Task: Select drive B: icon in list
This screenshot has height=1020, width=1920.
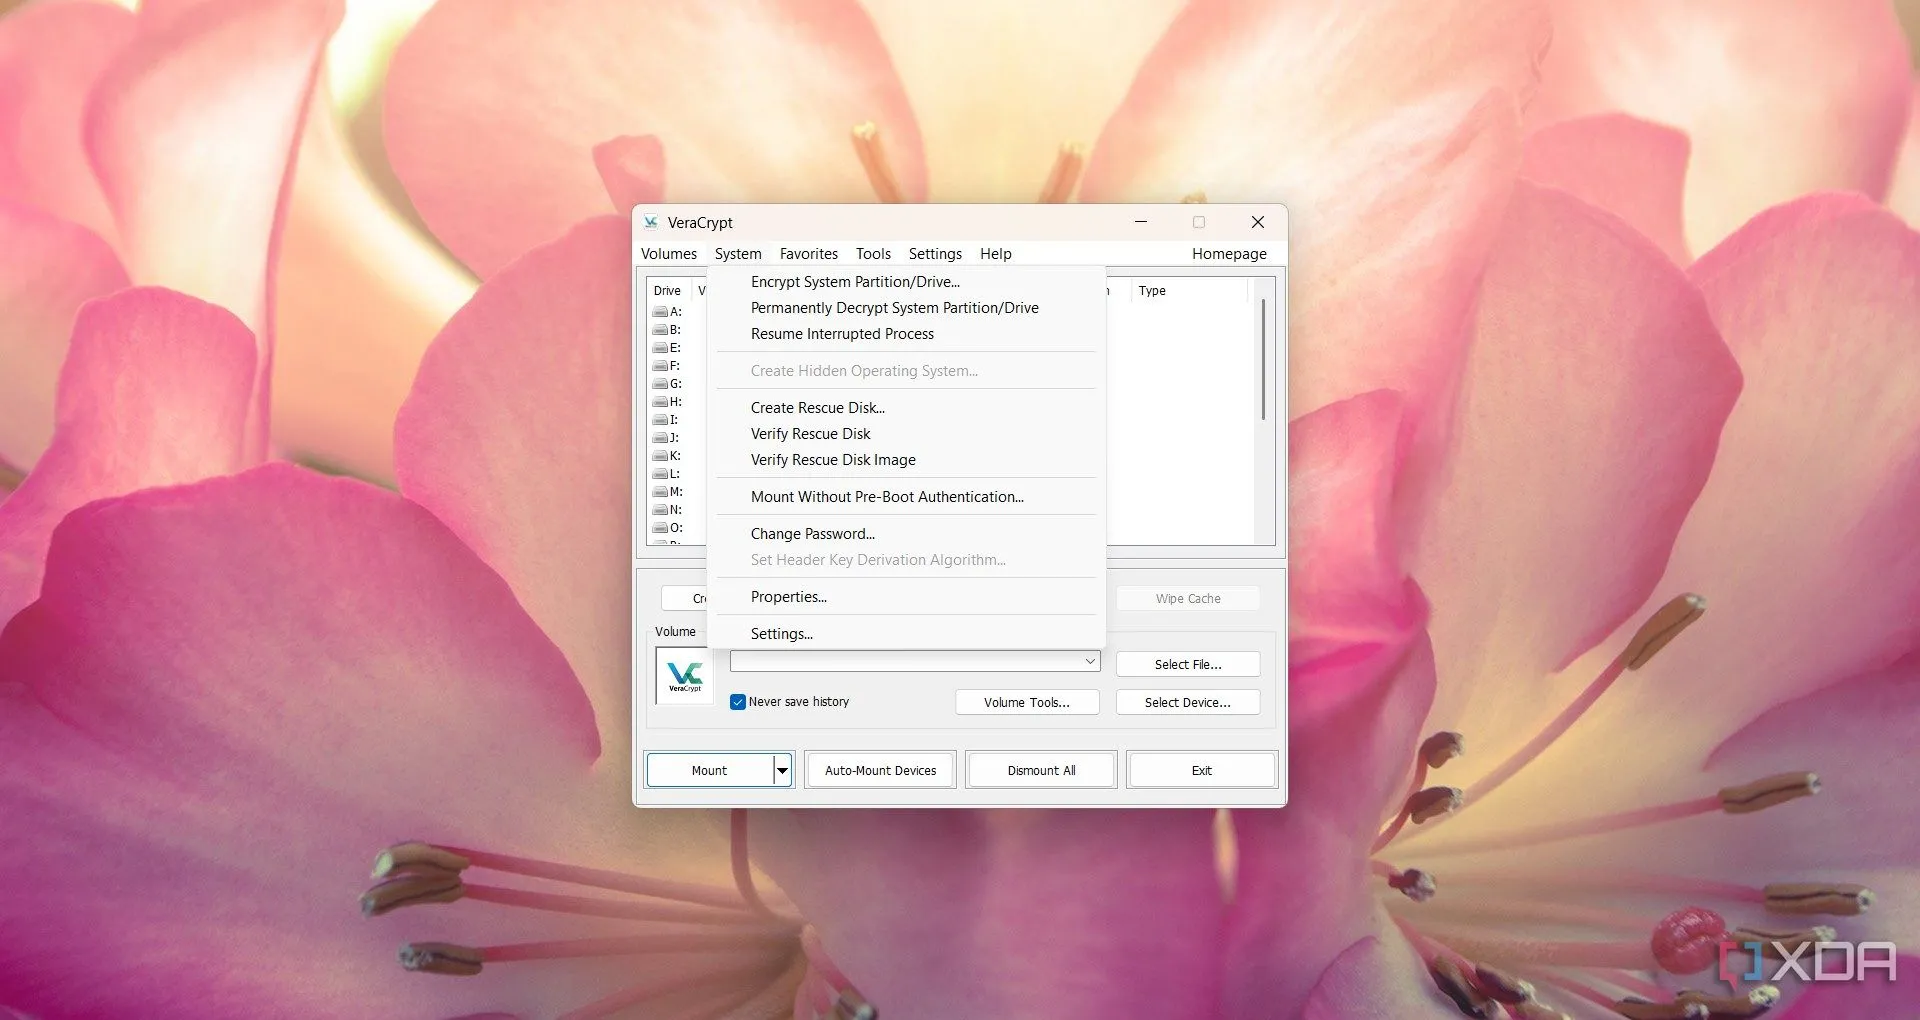Action: pyautogui.click(x=660, y=330)
